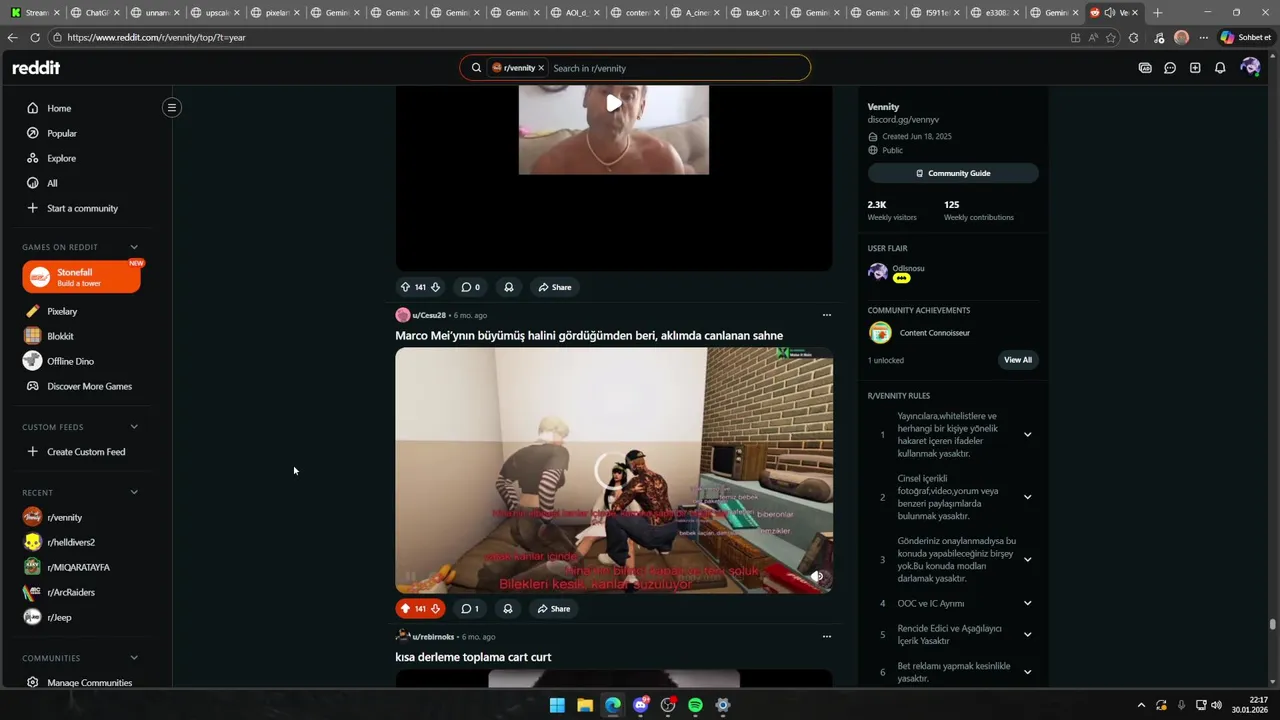The height and width of the screenshot is (720, 1280).
Task: Open Spotify from the Windows taskbar
Action: click(695, 705)
